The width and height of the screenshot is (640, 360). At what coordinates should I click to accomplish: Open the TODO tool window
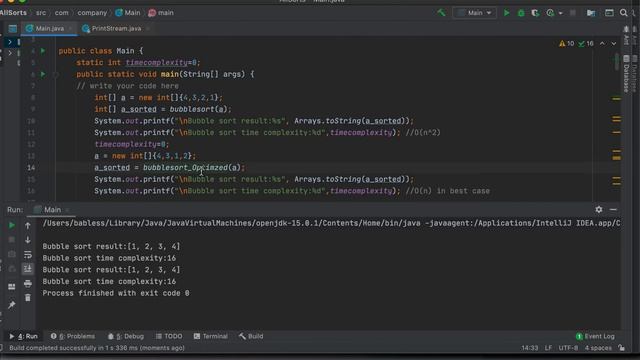169,336
